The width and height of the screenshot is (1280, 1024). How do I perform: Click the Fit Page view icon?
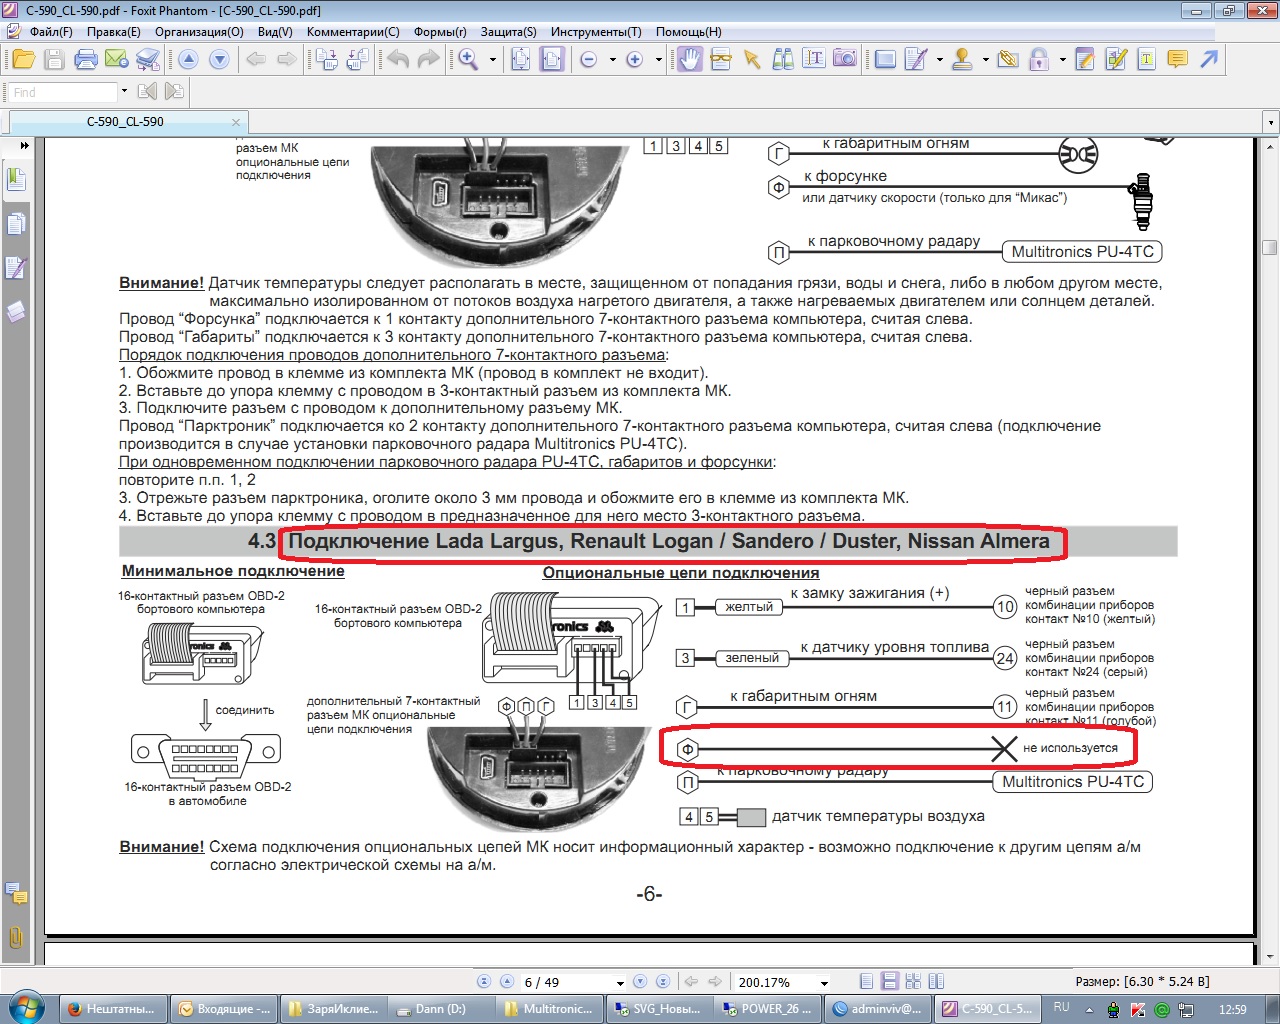[521, 60]
